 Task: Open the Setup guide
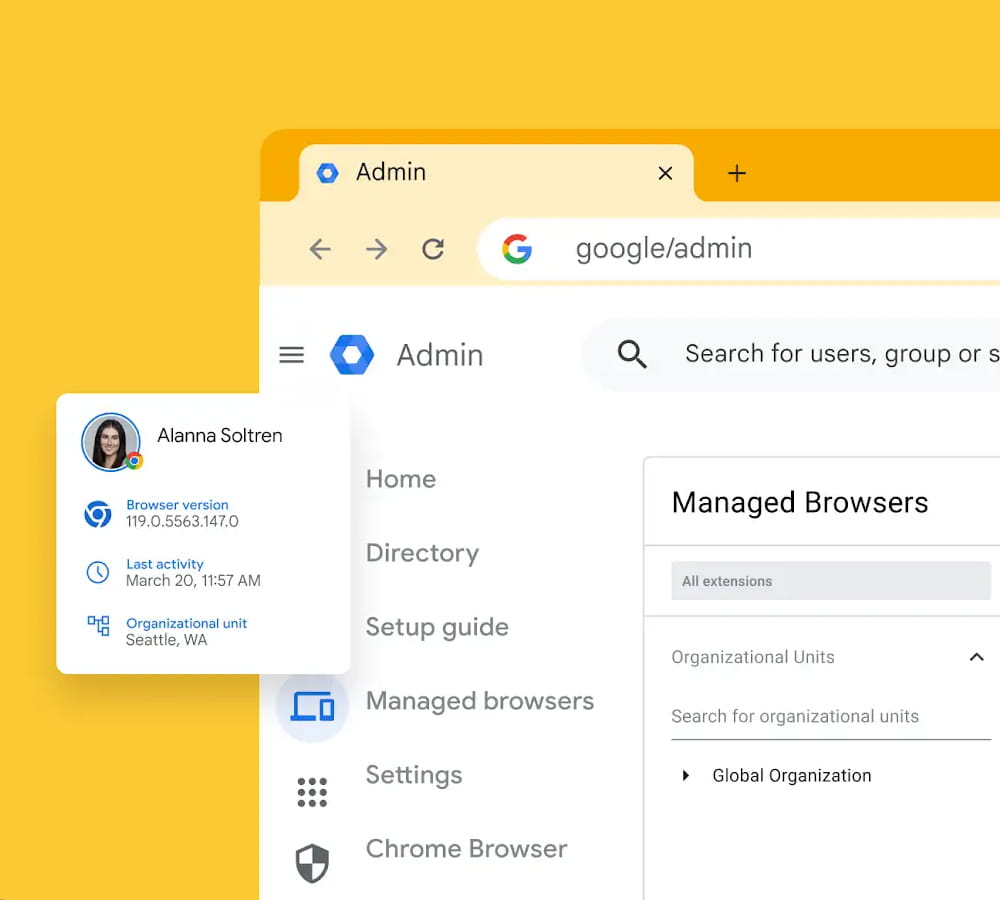click(x=437, y=627)
